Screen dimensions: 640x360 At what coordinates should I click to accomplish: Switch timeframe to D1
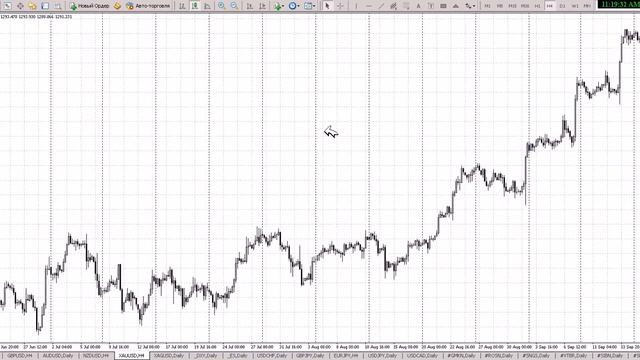click(x=562, y=6)
